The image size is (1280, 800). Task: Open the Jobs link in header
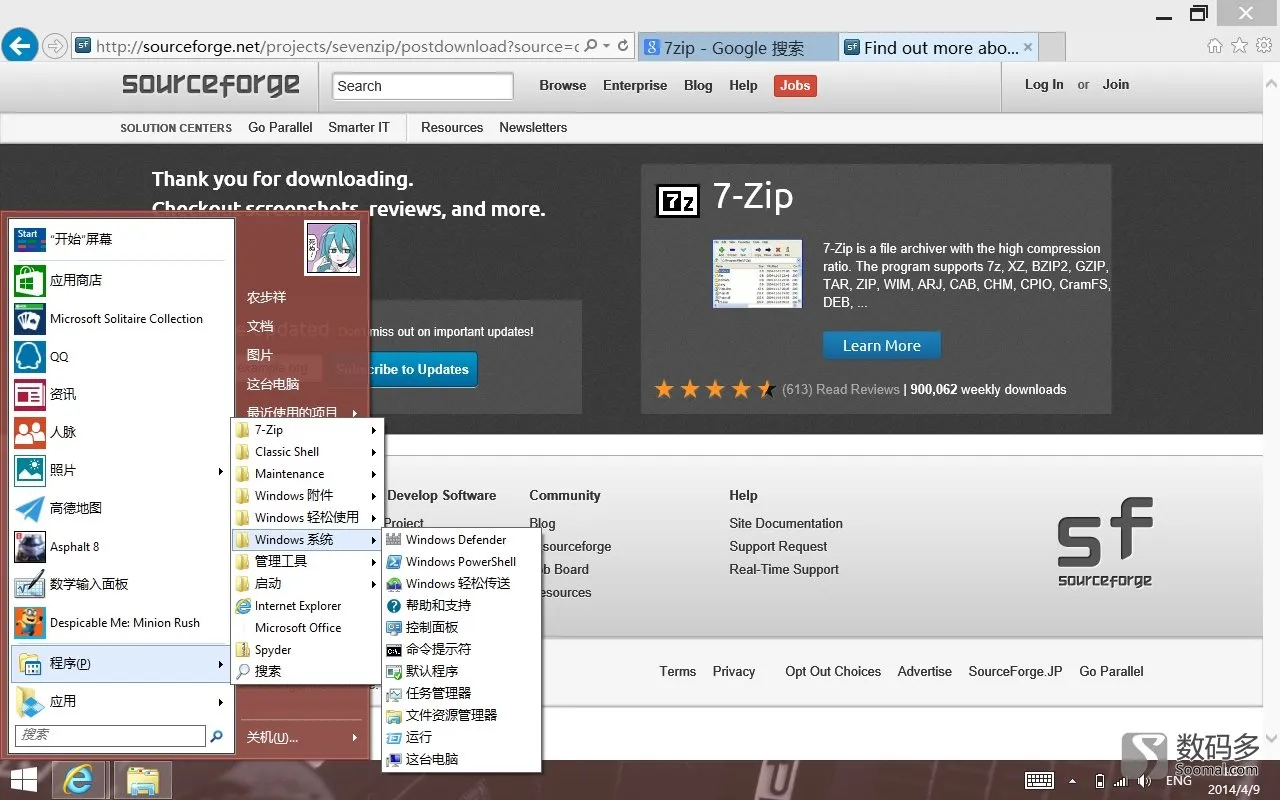click(x=795, y=86)
